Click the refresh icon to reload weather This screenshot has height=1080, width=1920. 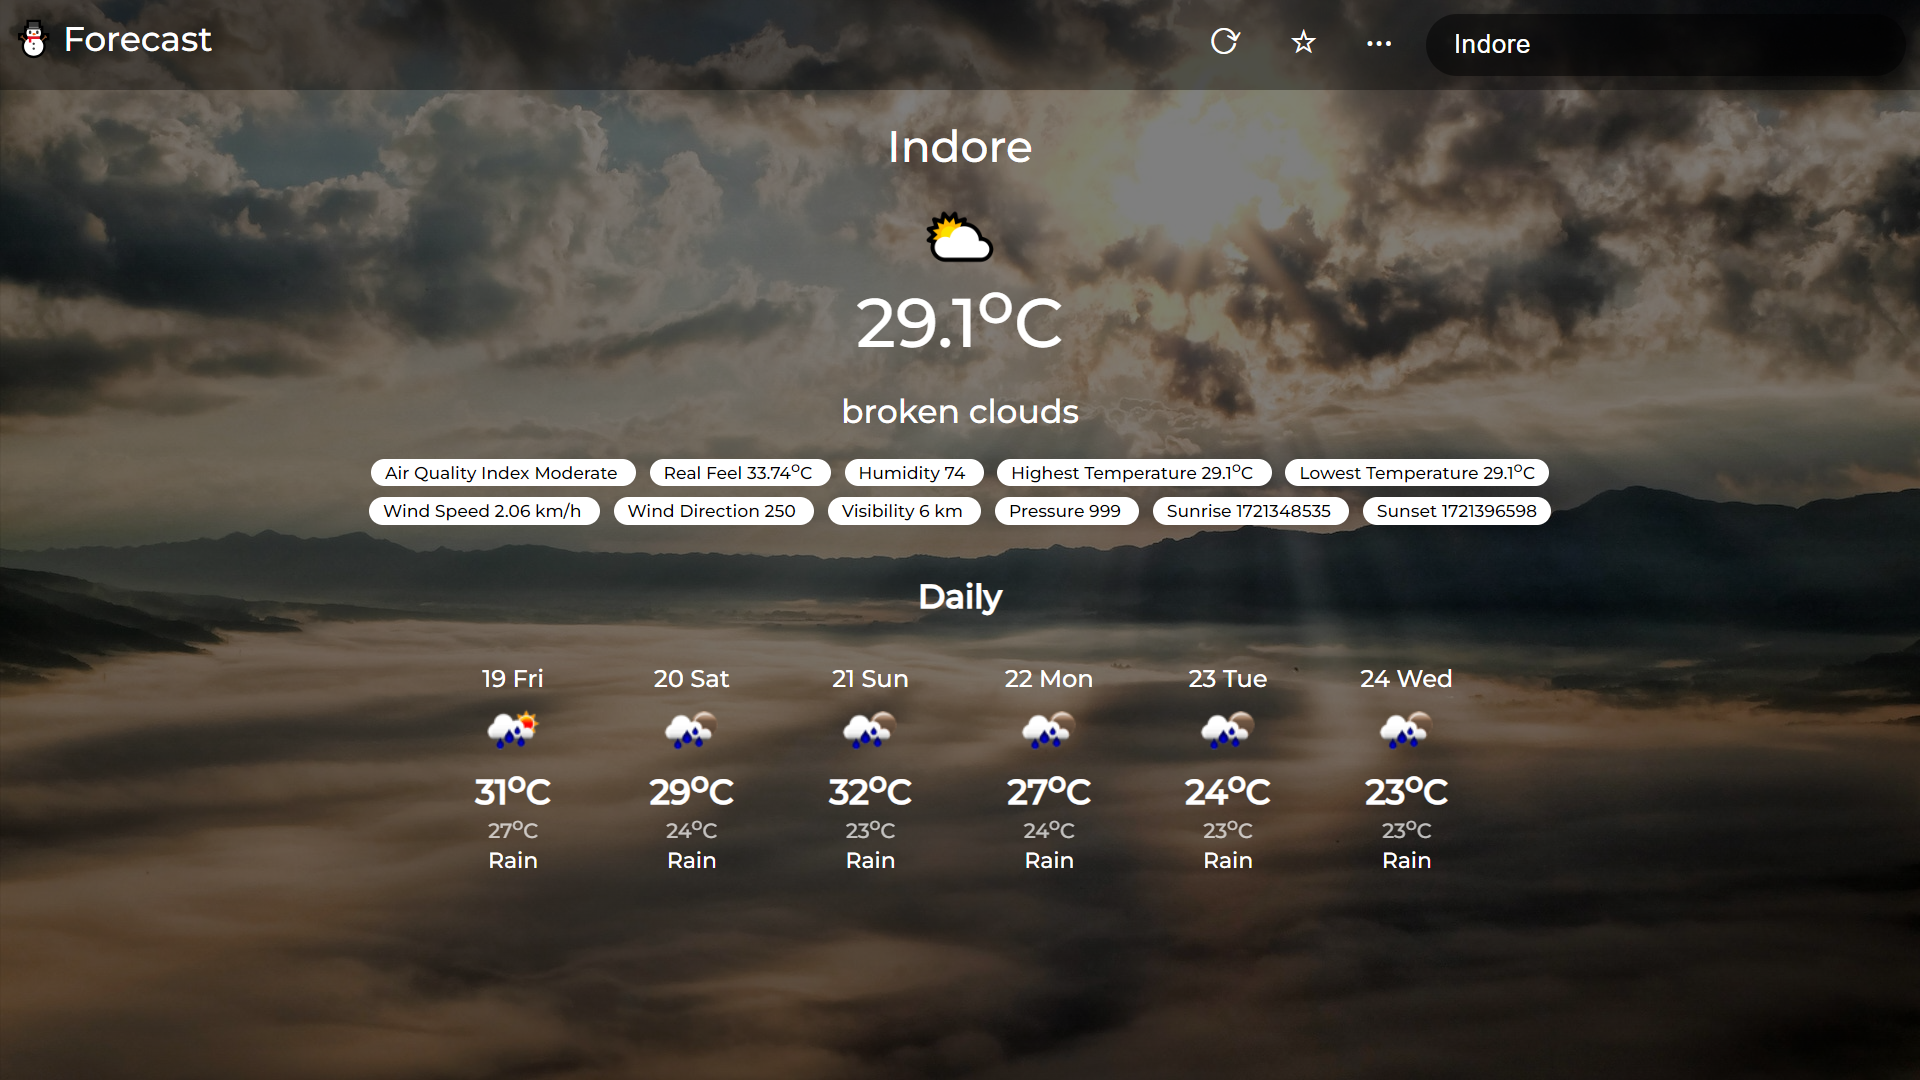1224,42
